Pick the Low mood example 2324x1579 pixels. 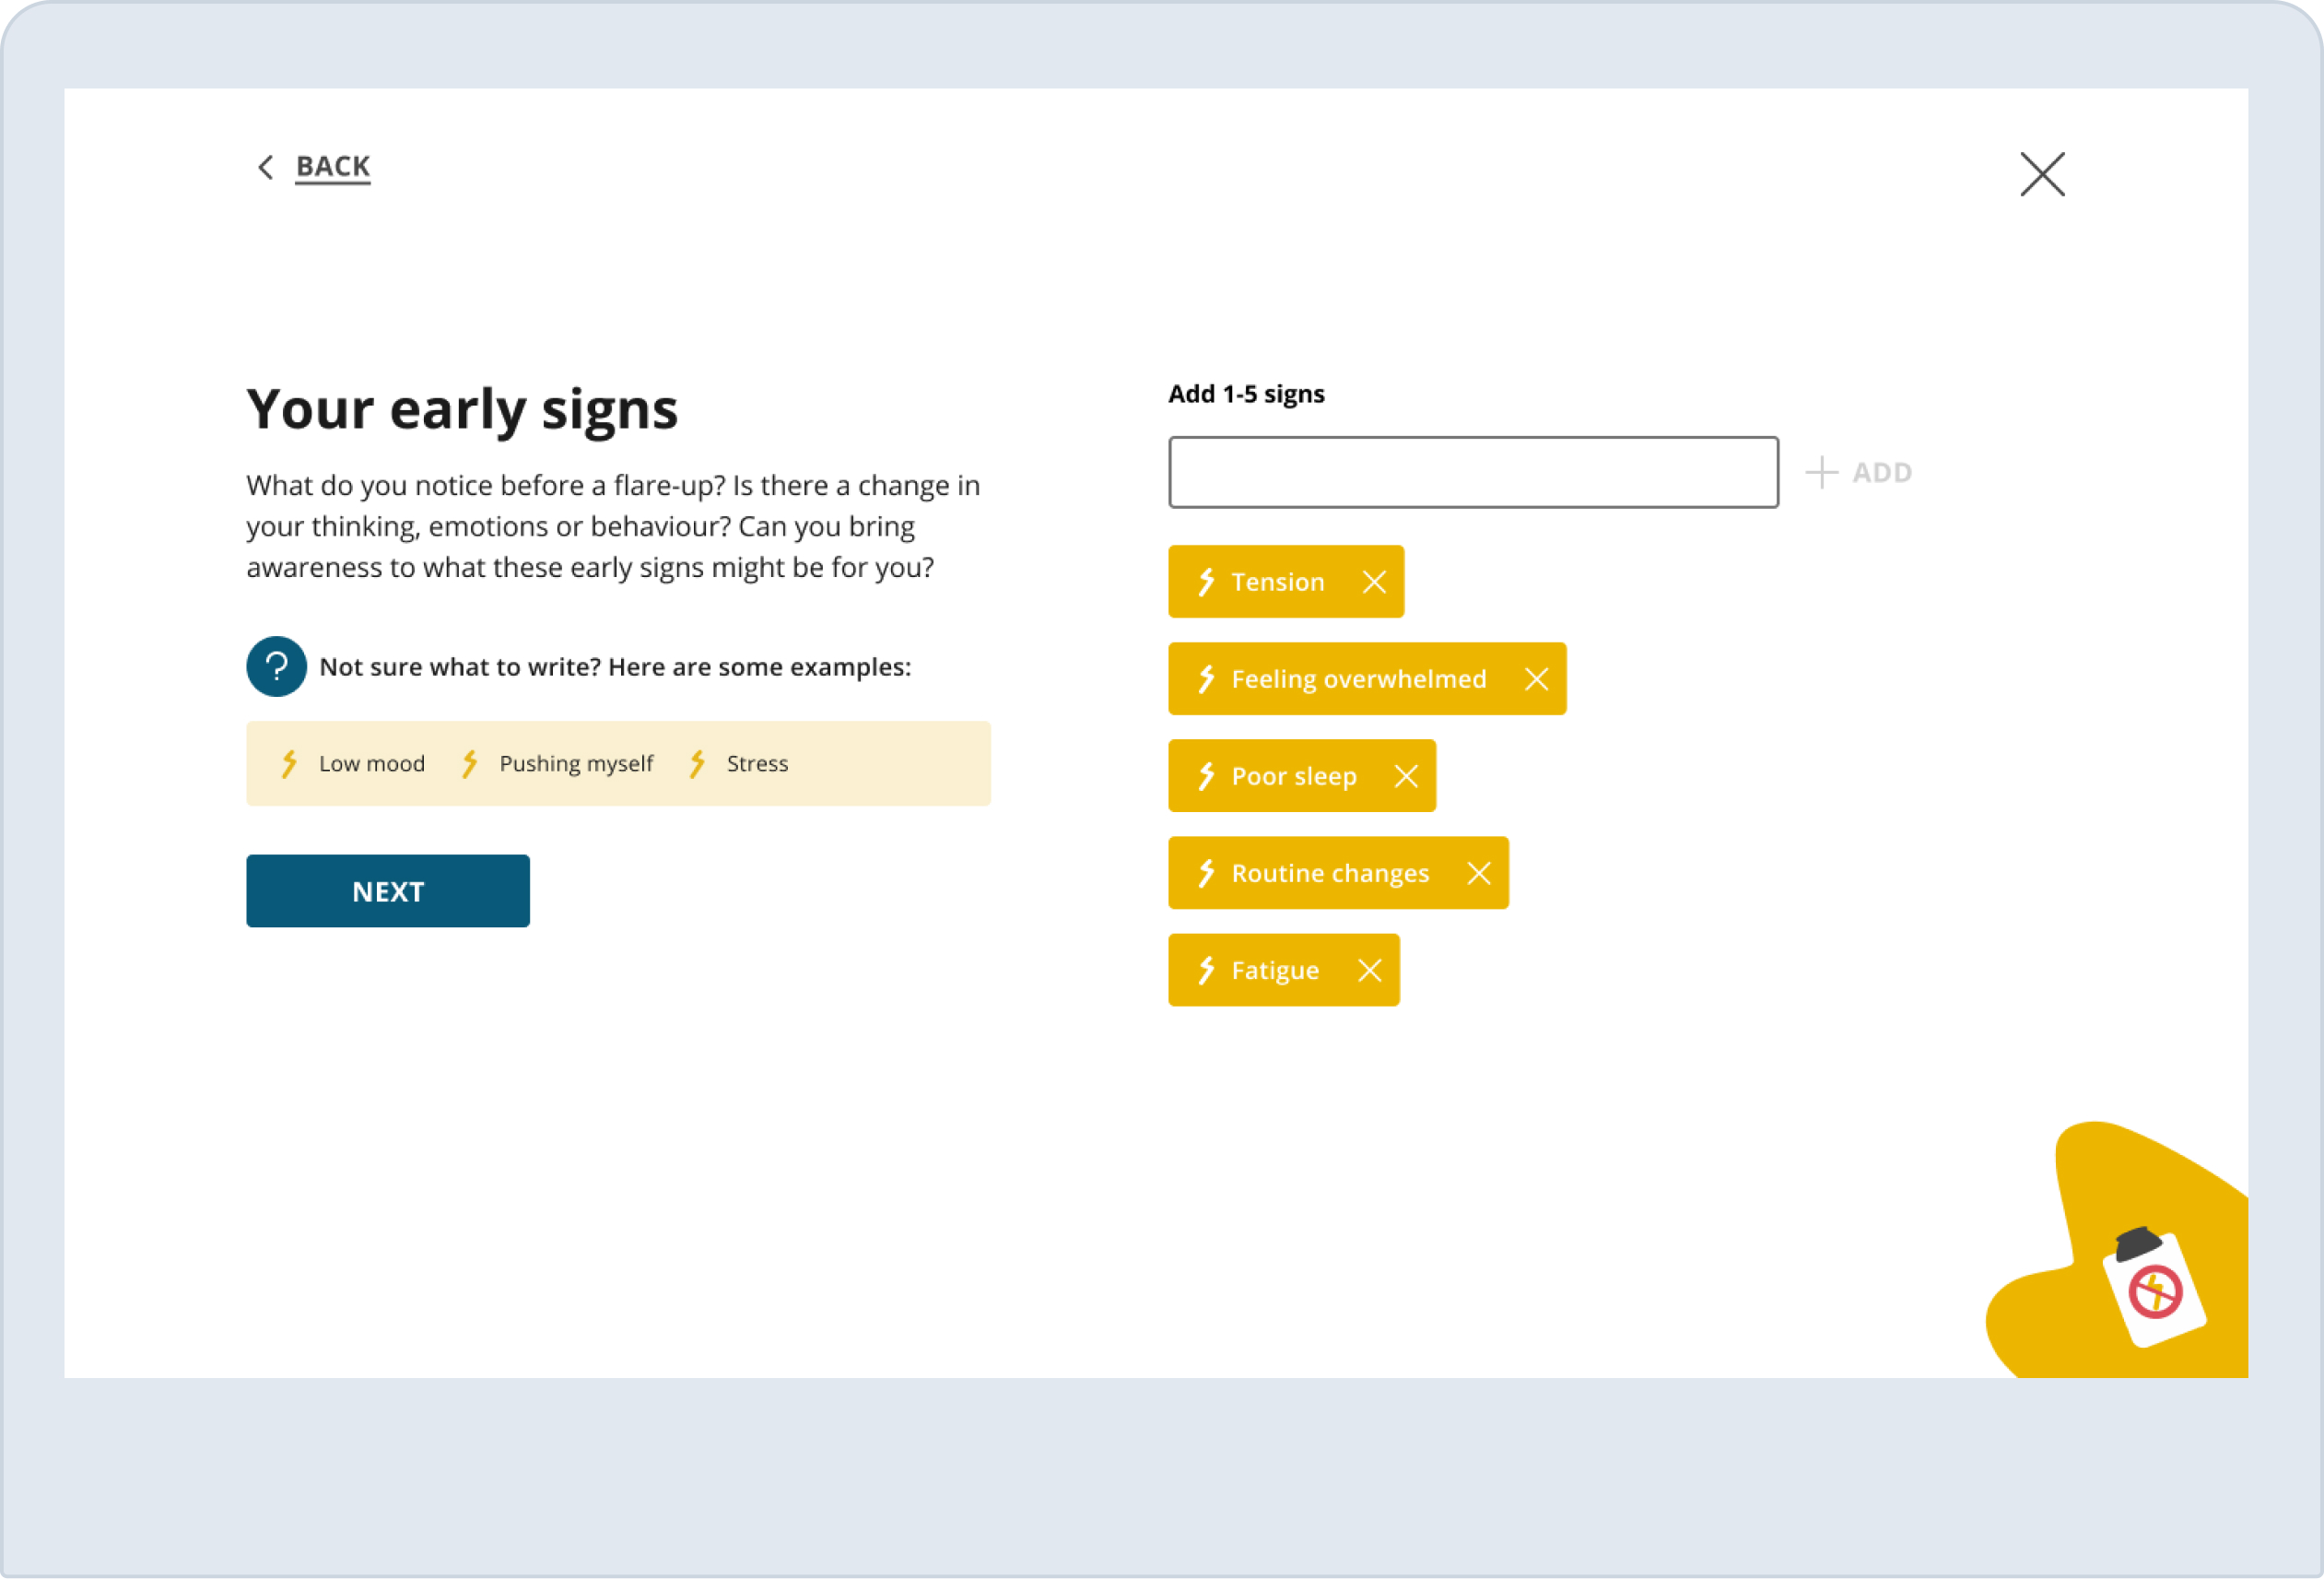371,764
